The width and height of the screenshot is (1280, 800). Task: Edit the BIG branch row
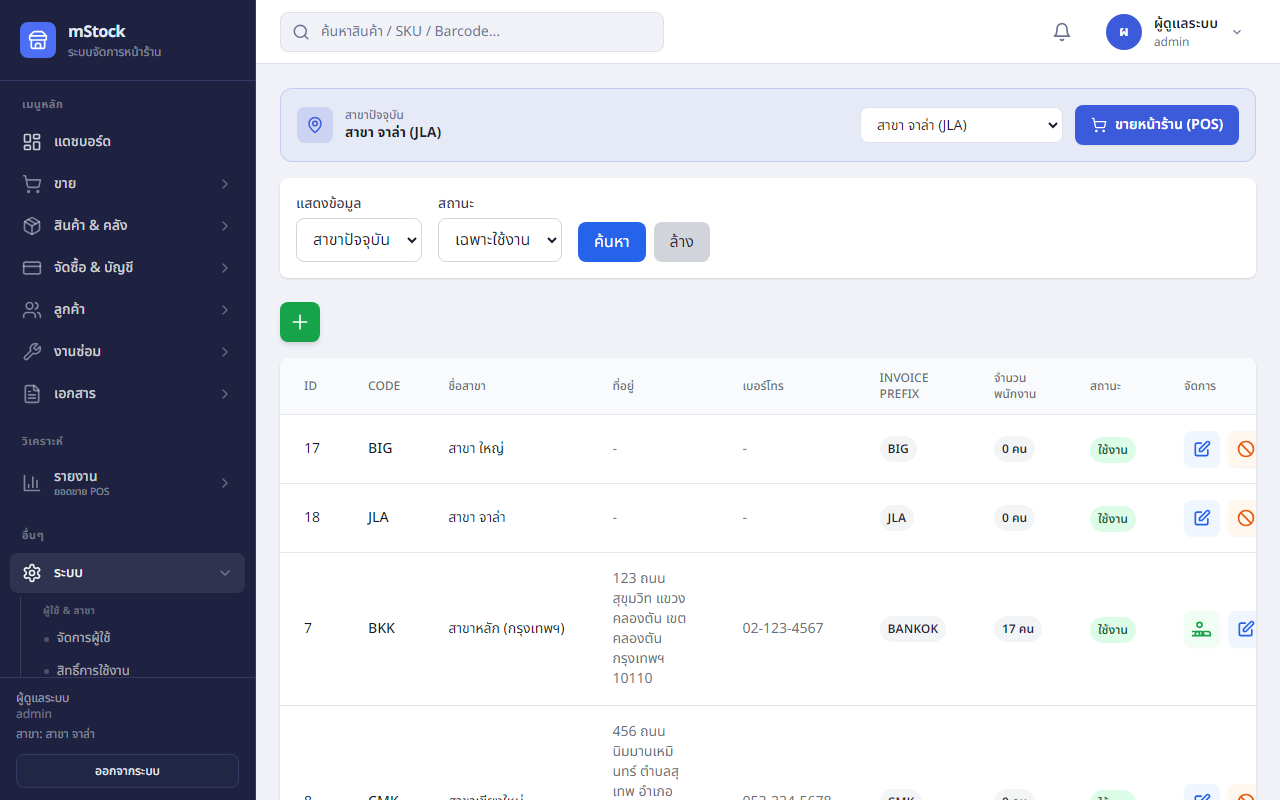(x=1202, y=449)
